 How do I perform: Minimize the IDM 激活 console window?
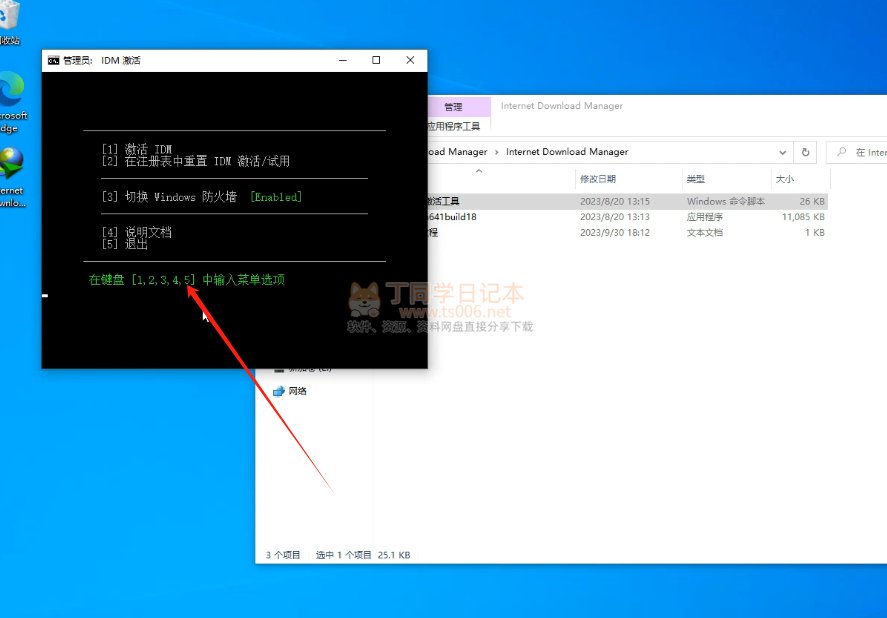[343, 61]
